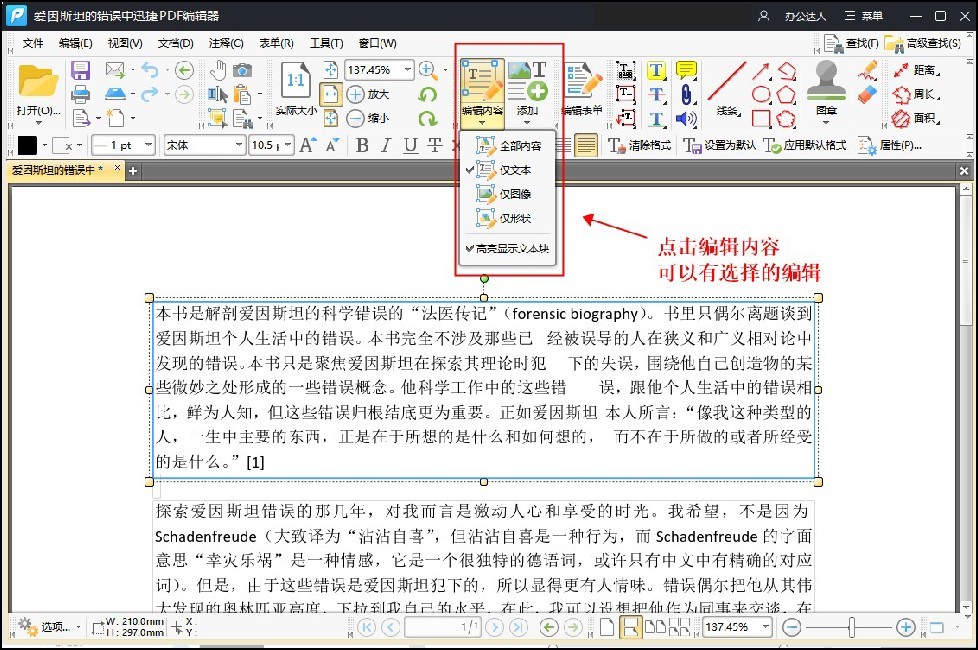Open the 图章 stamp tool
The image size is (978, 650).
click(825, 85)
